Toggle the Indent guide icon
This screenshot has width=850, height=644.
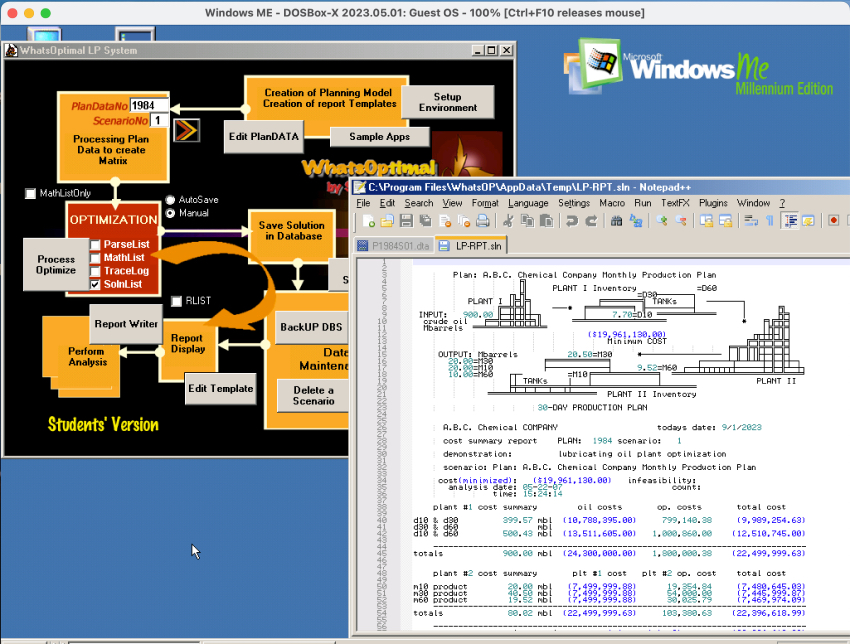tap(790, 221)
